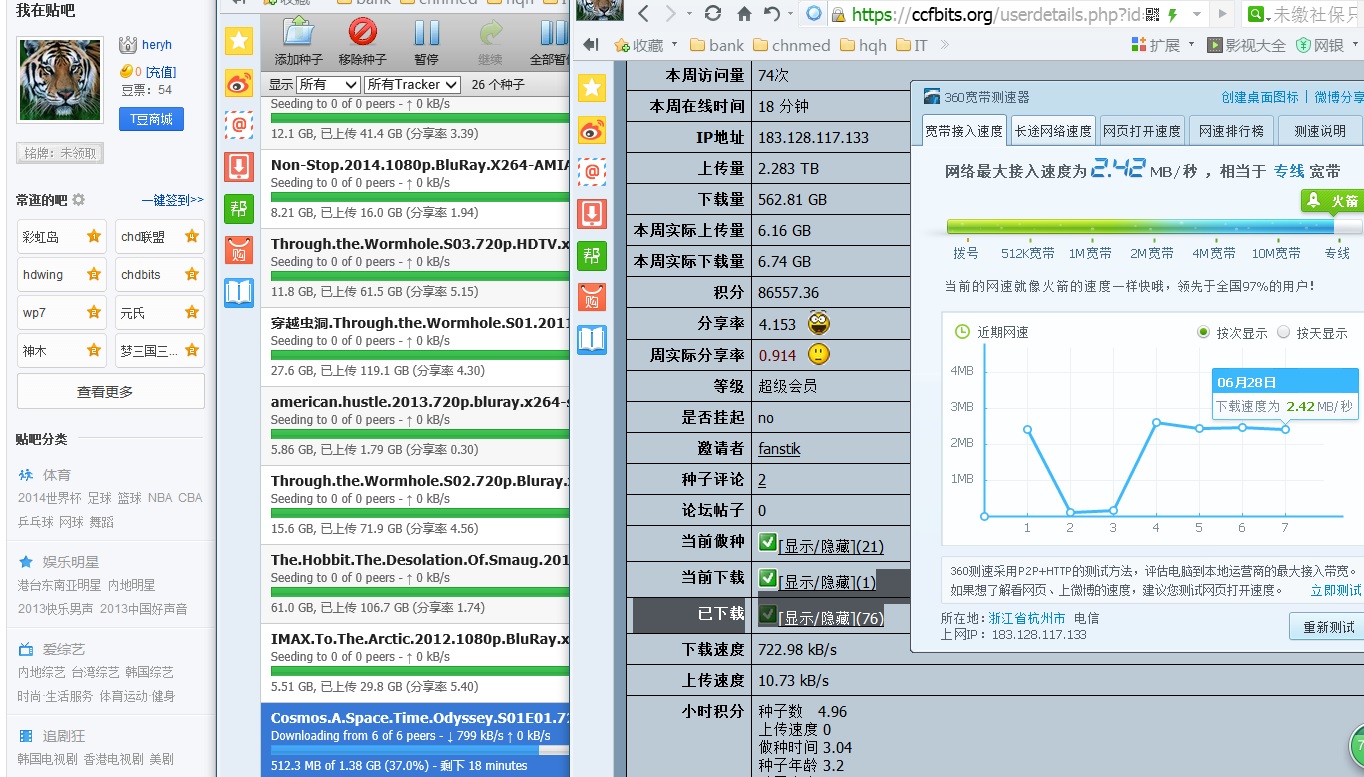Toggle the star beside 彩虹岛
The image size is (1364, 777).
pyautogui.click(x=94, y=237)
